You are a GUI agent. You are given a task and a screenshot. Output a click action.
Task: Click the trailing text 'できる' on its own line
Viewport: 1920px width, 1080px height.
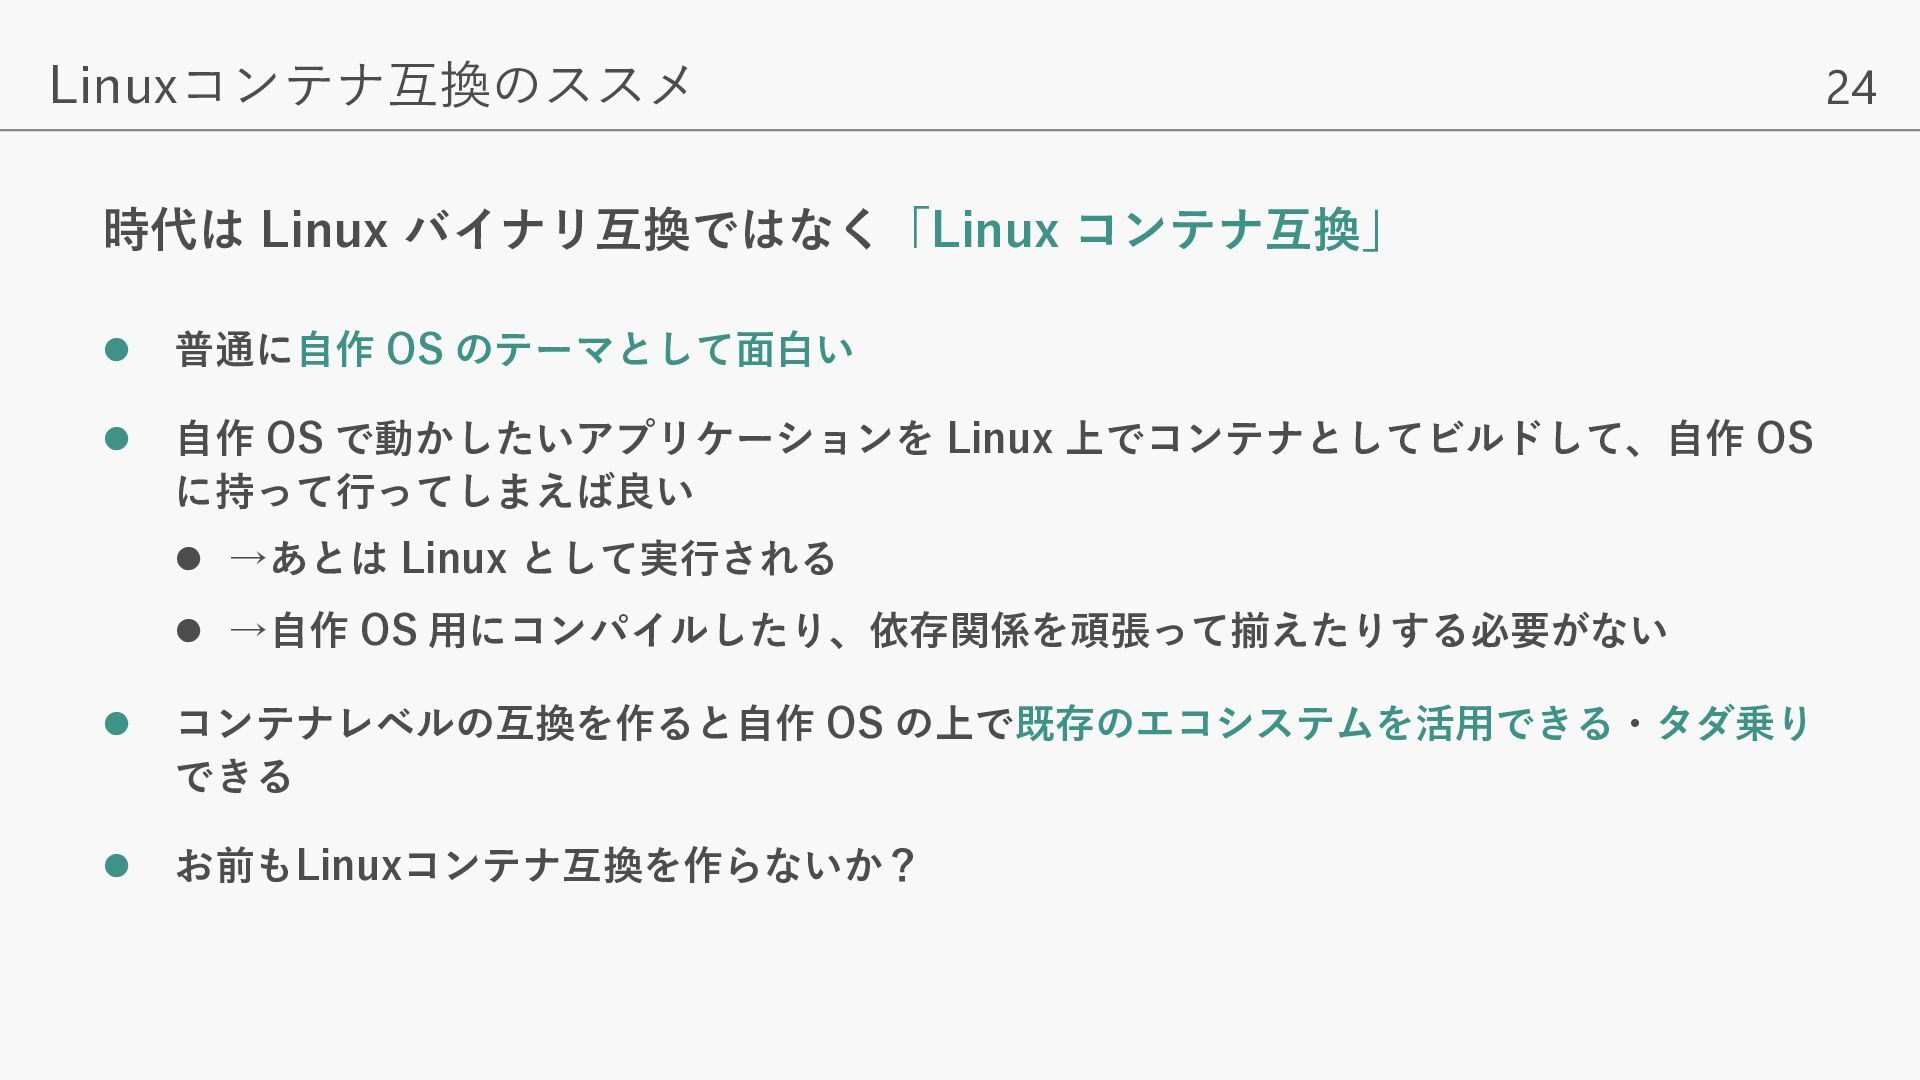[235, 776]
